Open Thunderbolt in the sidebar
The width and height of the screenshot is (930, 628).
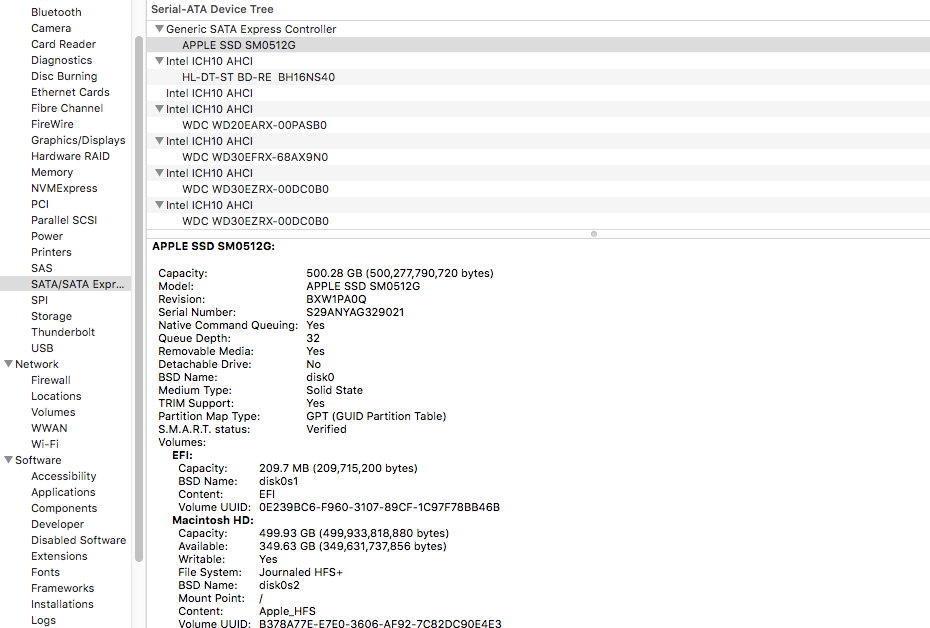[63, 332]
